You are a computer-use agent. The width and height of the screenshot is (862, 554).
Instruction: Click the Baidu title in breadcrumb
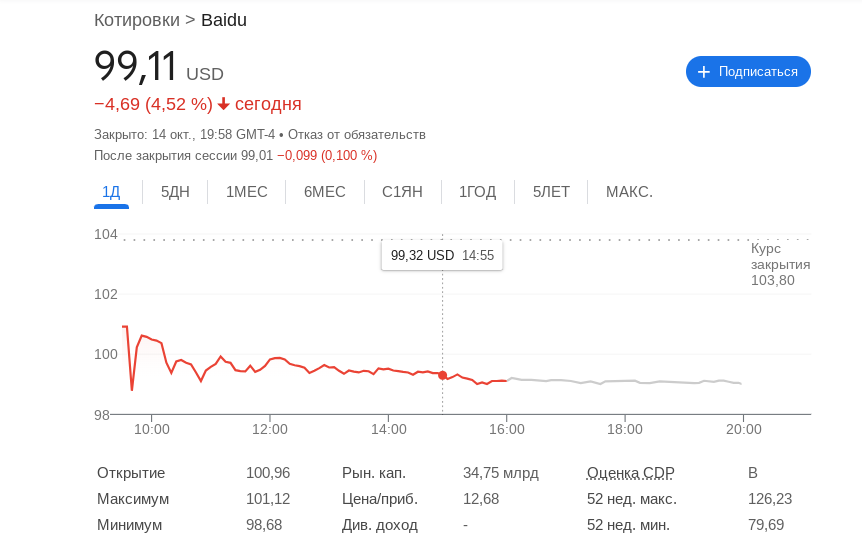(x=224, y=20)
